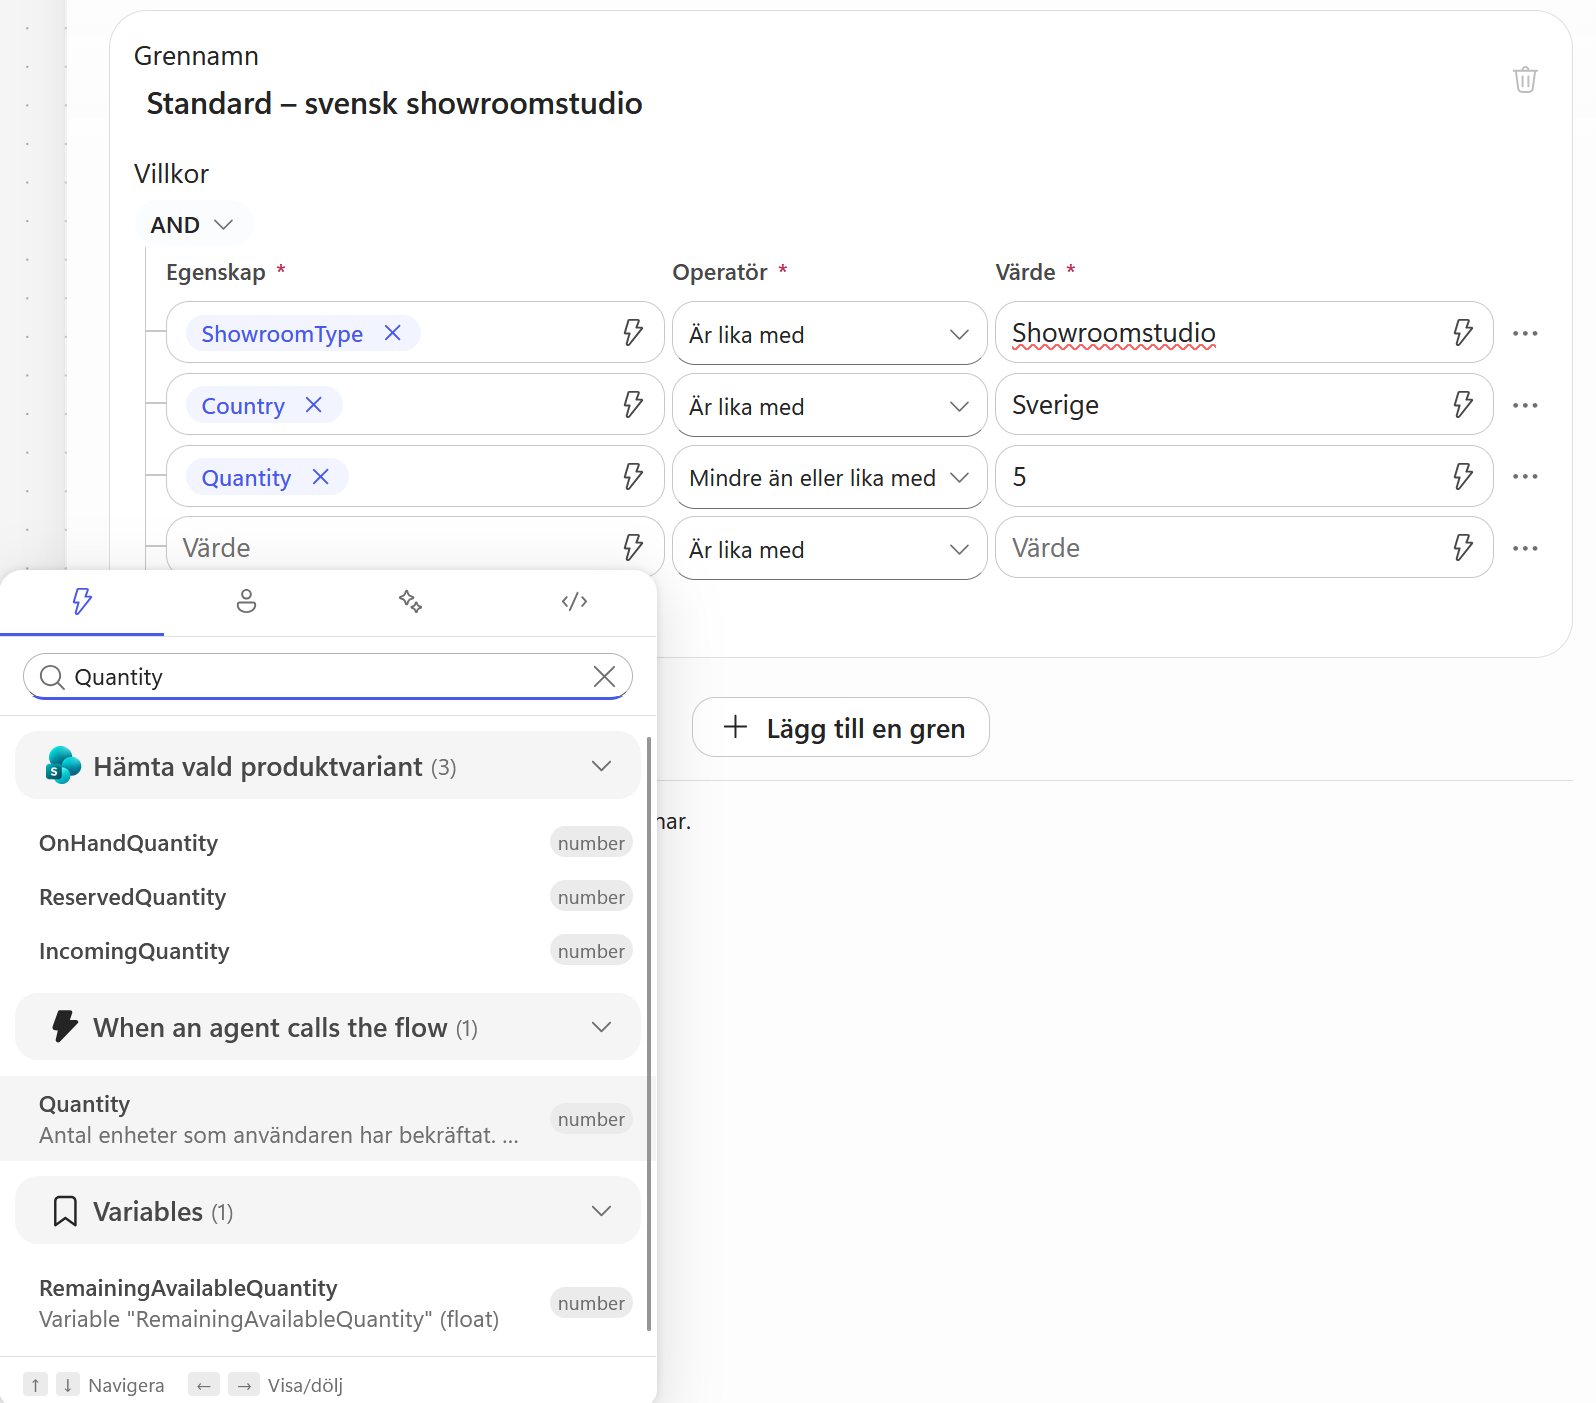Open the AND logic operator dropdown
Viewport: 1596px width, 1403px height.
(192, 225)
